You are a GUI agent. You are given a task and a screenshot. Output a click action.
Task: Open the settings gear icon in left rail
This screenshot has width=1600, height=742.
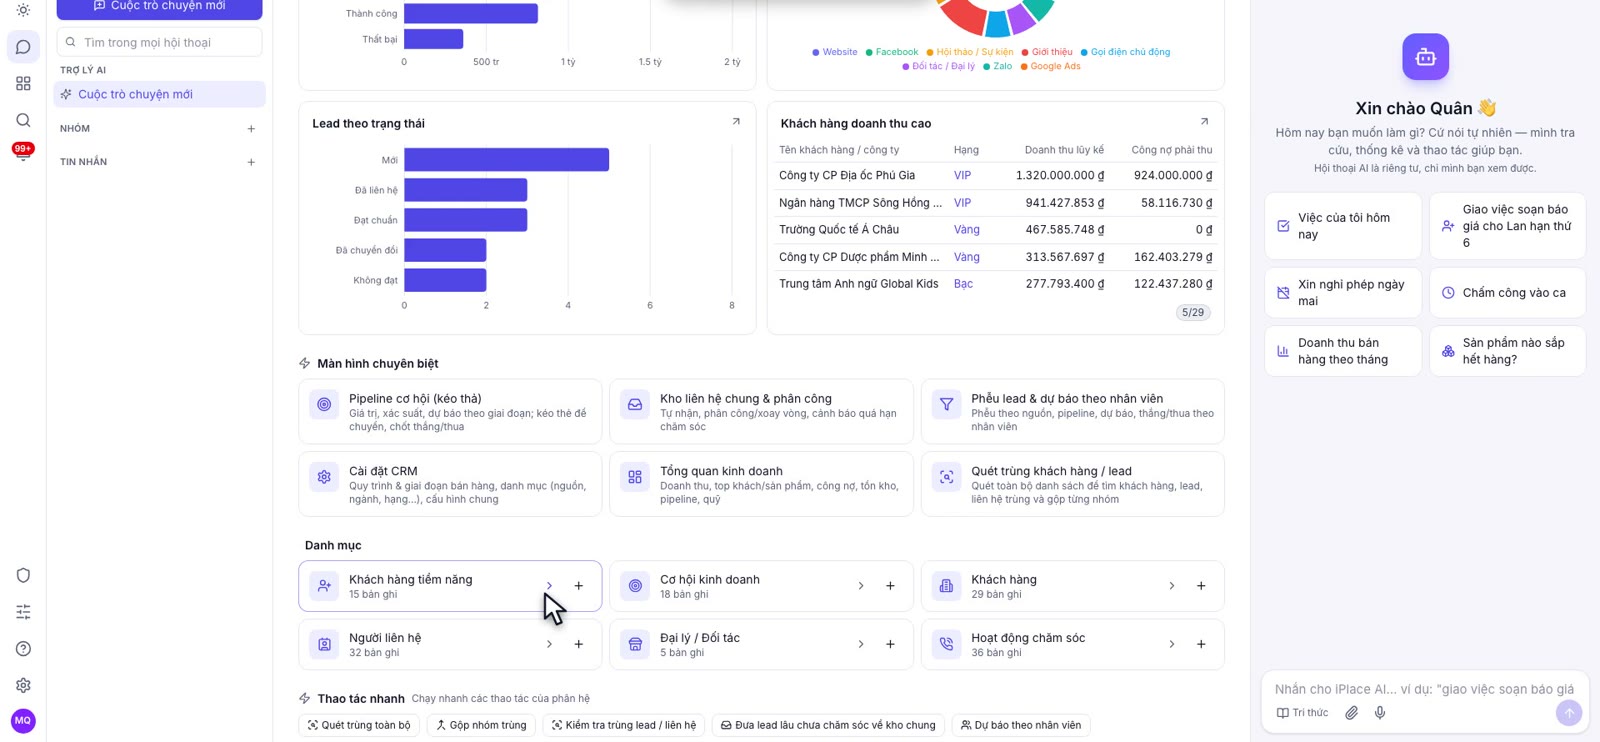(23, 685)
